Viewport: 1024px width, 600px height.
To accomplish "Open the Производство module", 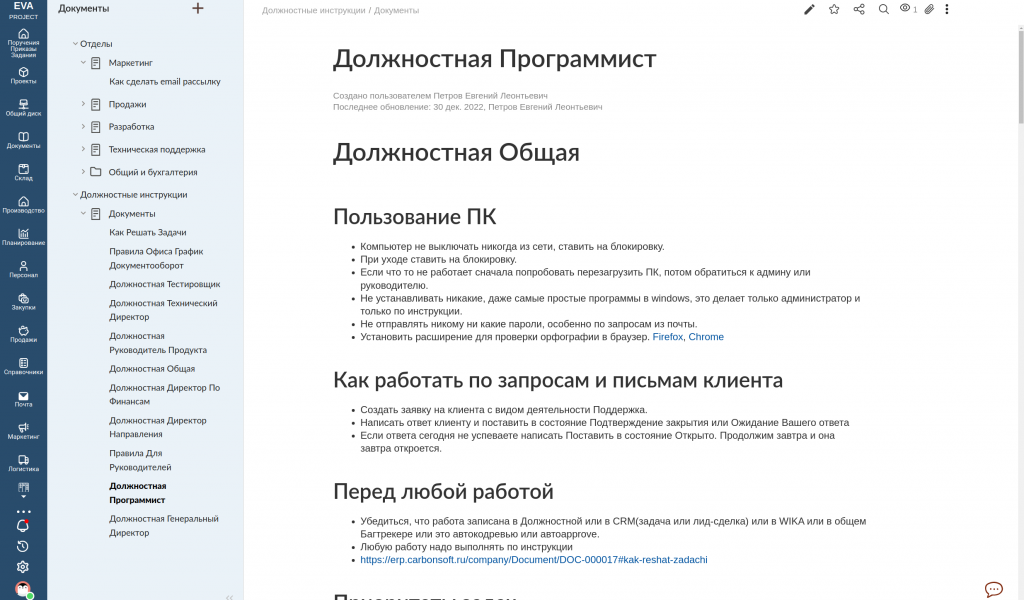I will 24,205.
